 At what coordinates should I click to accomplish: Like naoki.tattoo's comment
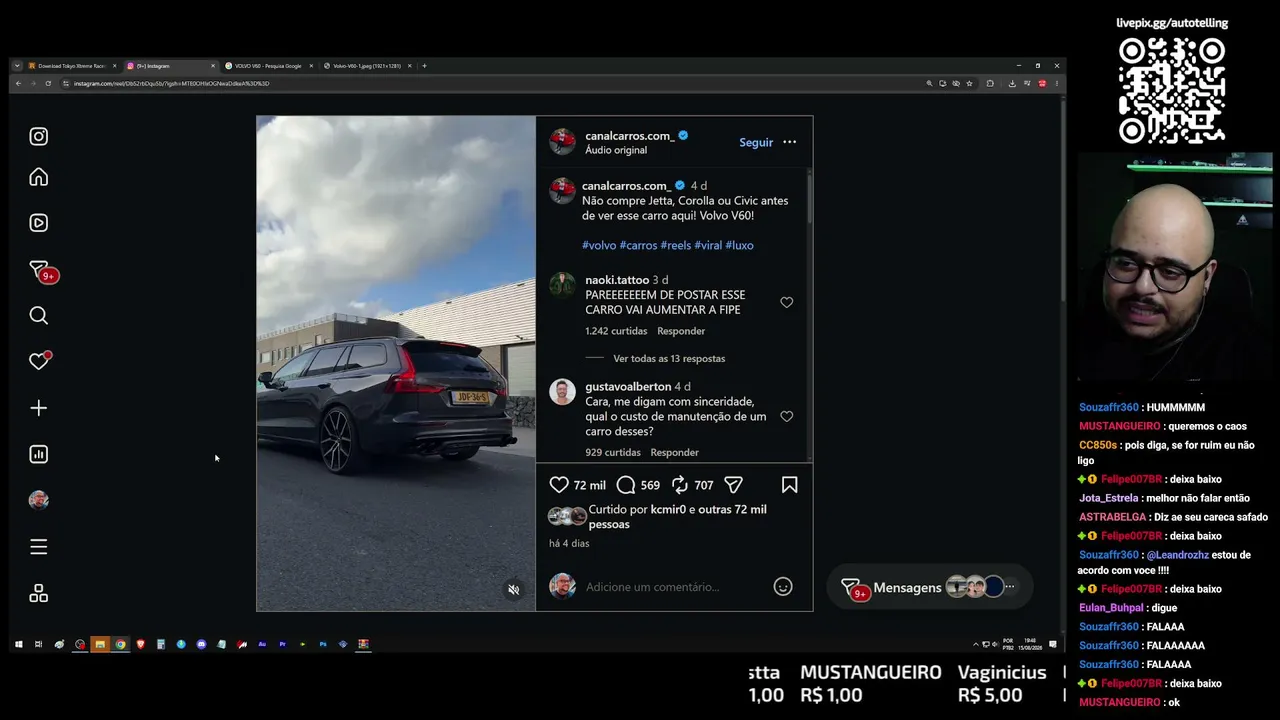point(787,302)
